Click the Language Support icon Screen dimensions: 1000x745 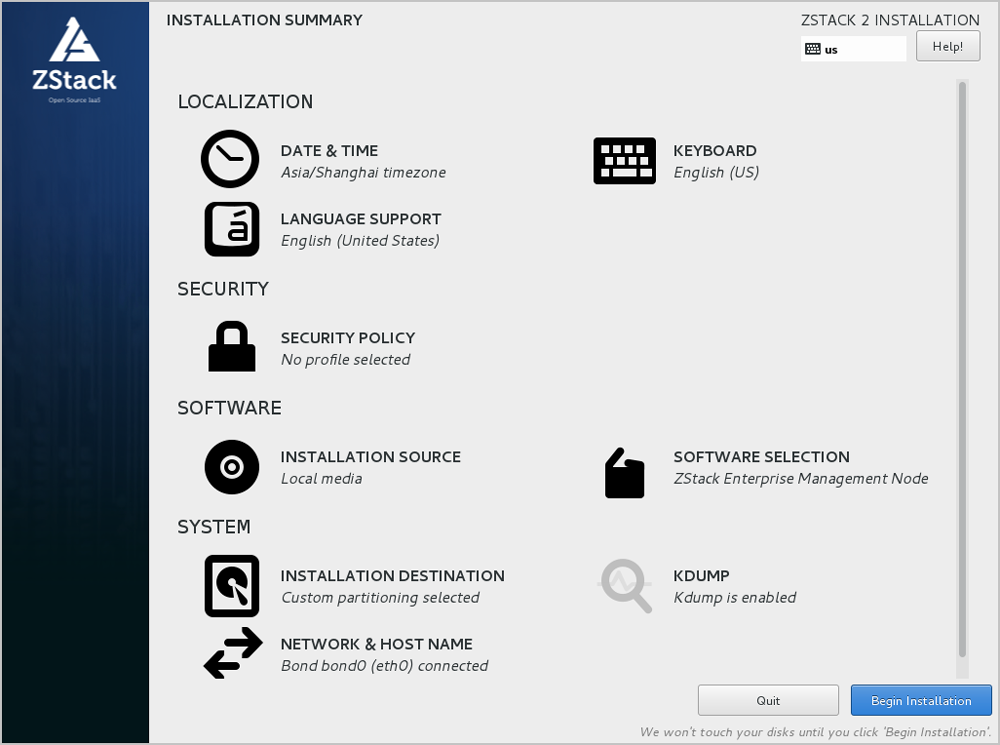(232, 229)
